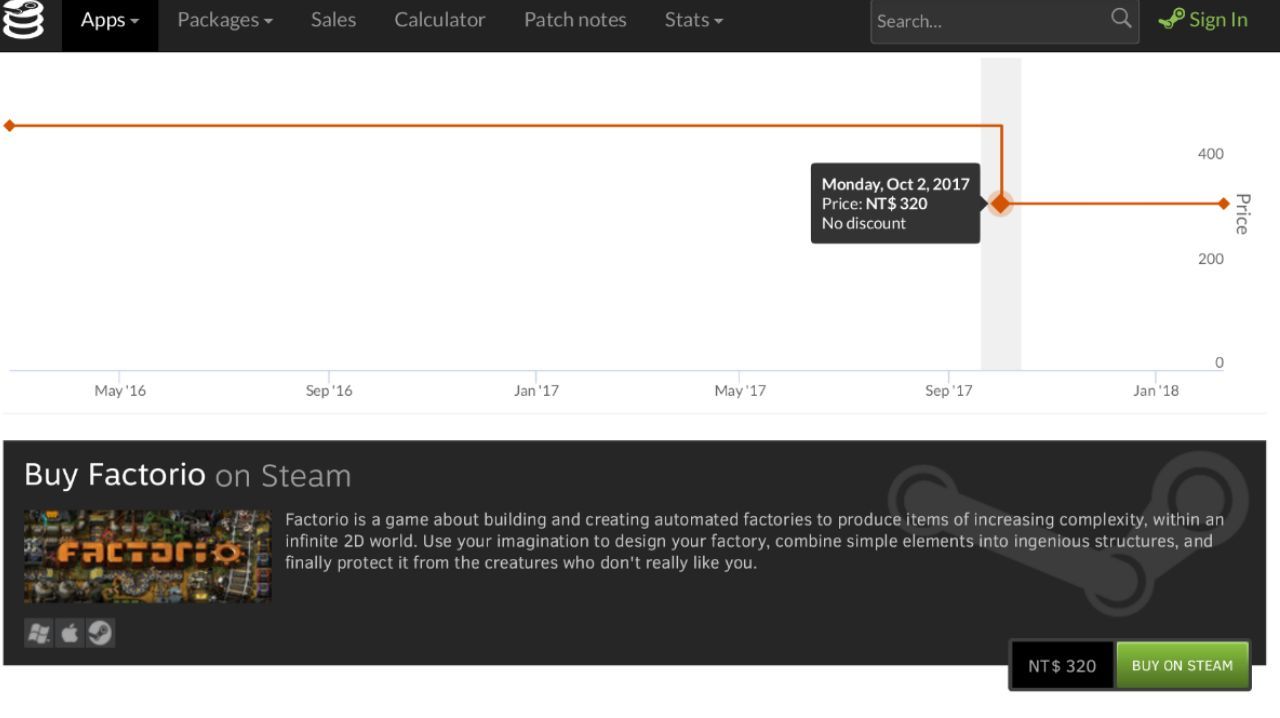Click the NT$ 320 price box
This screenshot has height=718, width=1280.
(x=1062, y=666)
